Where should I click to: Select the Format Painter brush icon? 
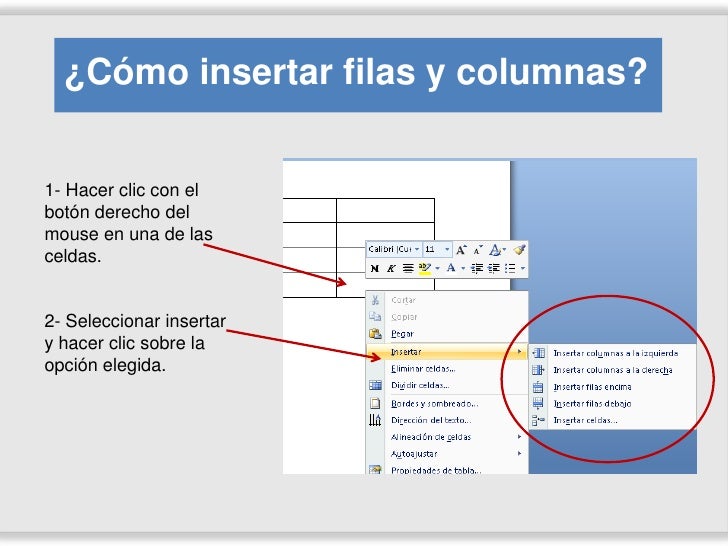tap(519, 250)
